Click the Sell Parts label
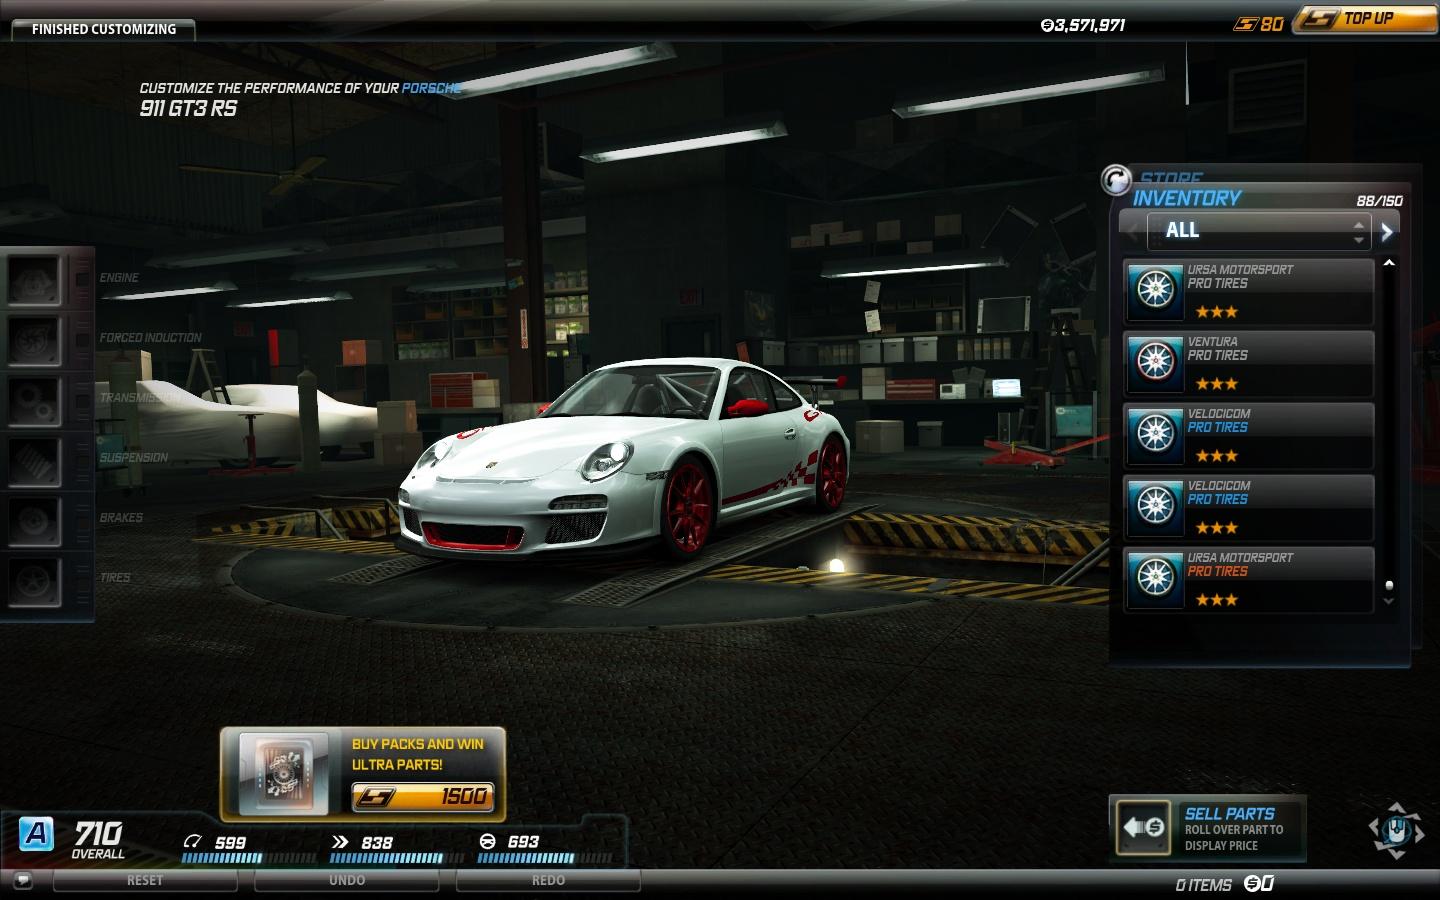This screenshot has width=1440, height=900. tap(1229, 814)
